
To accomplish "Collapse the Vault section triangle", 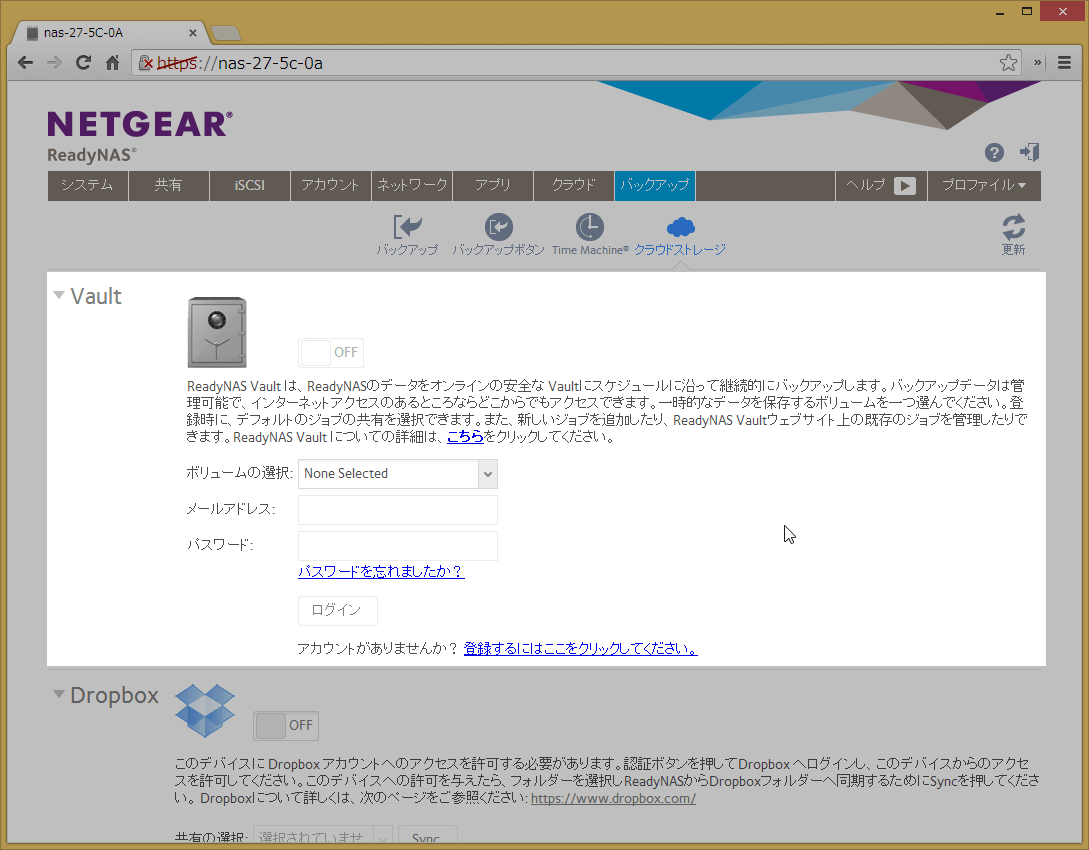I will (59, 296).
